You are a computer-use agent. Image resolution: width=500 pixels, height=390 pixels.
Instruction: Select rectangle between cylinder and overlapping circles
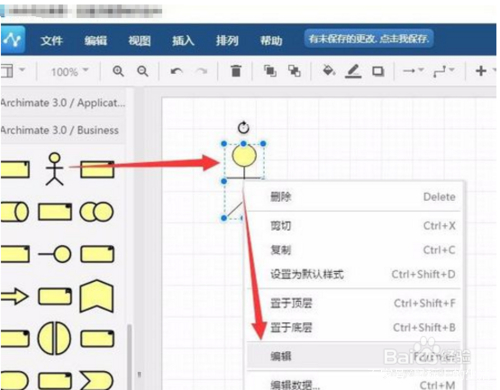click(55, 212)
